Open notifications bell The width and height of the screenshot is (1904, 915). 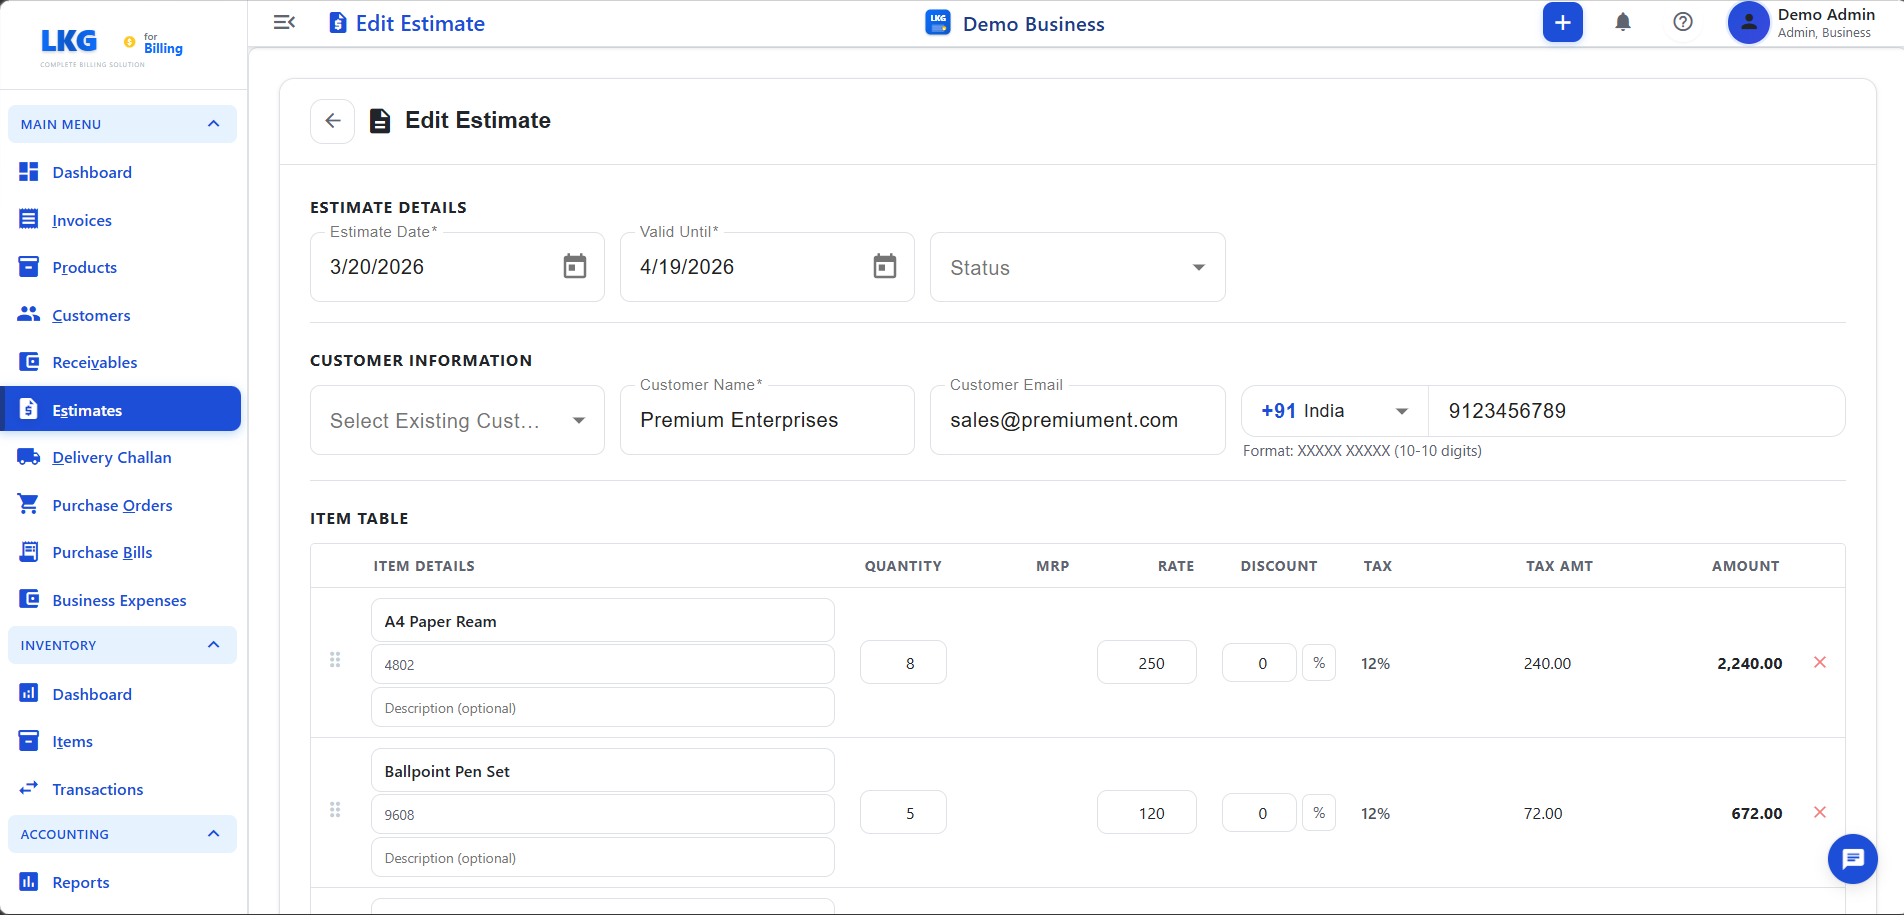pos(1622,22)
